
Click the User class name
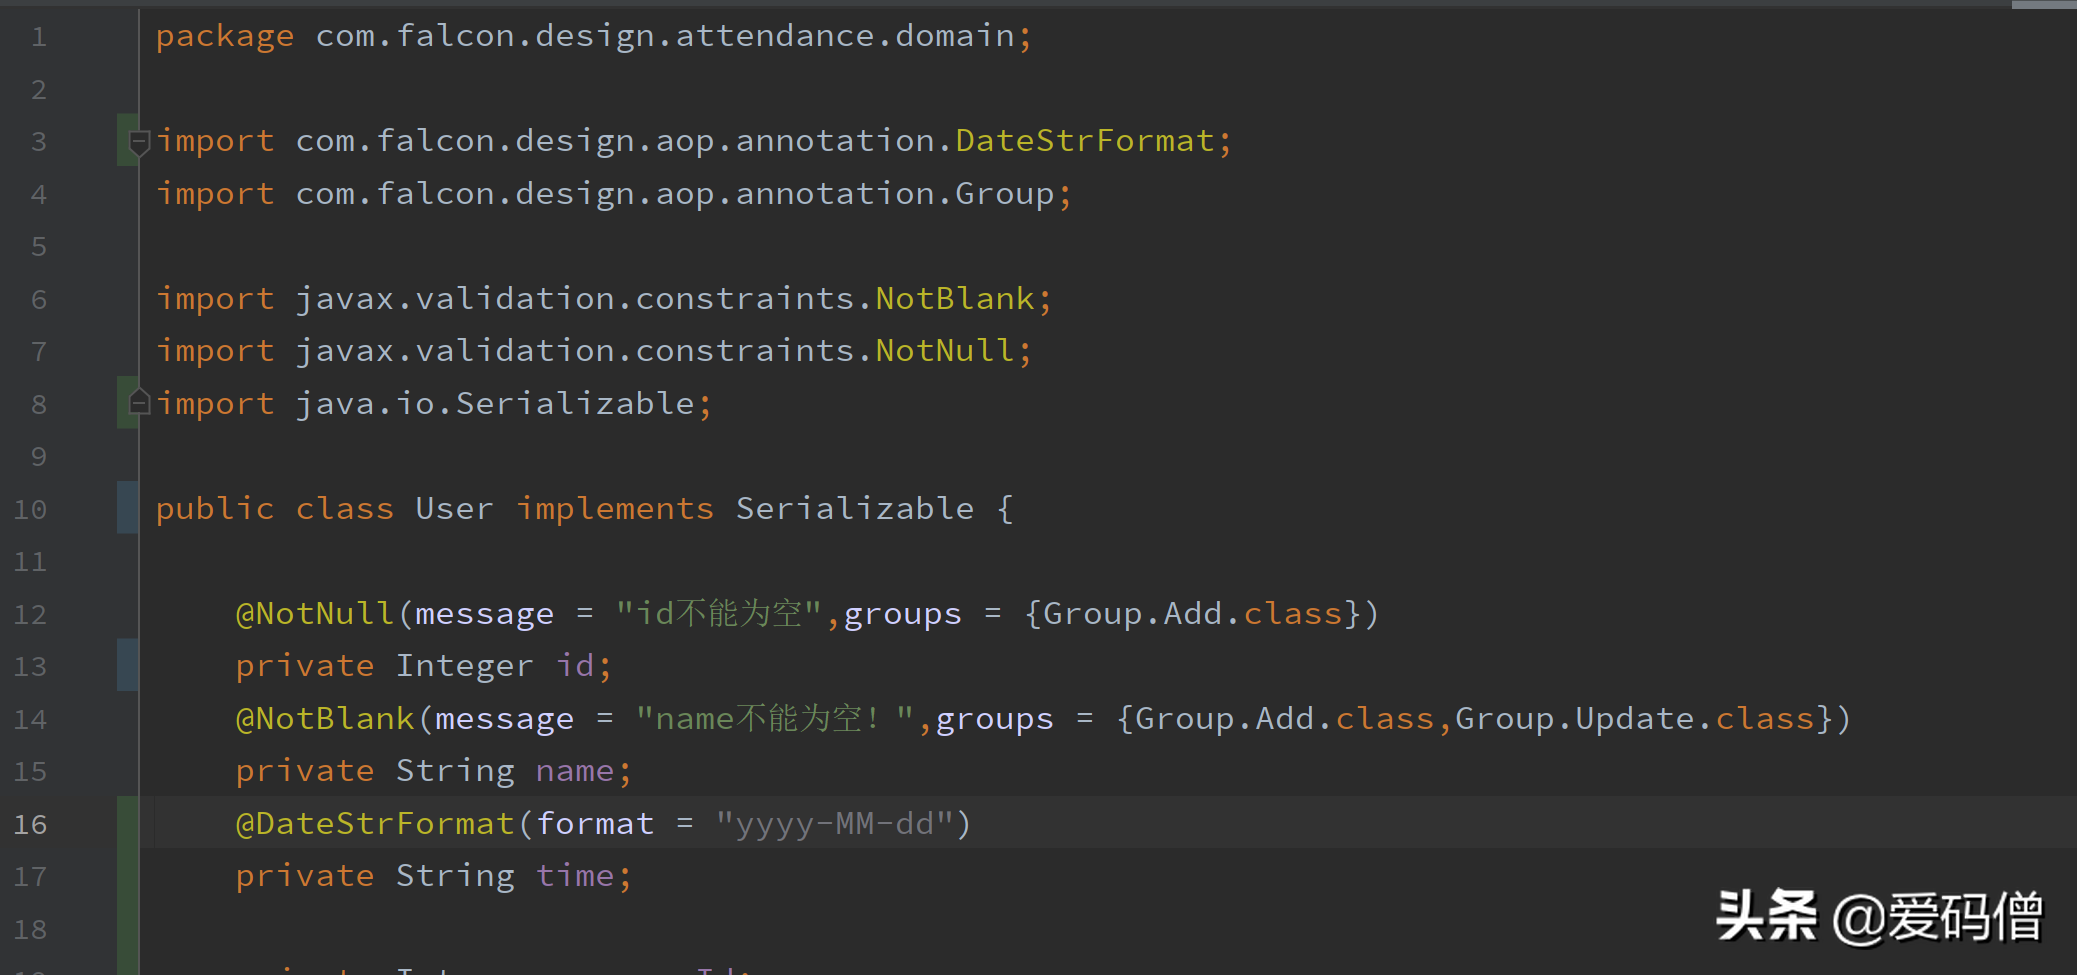coord(454,509)
